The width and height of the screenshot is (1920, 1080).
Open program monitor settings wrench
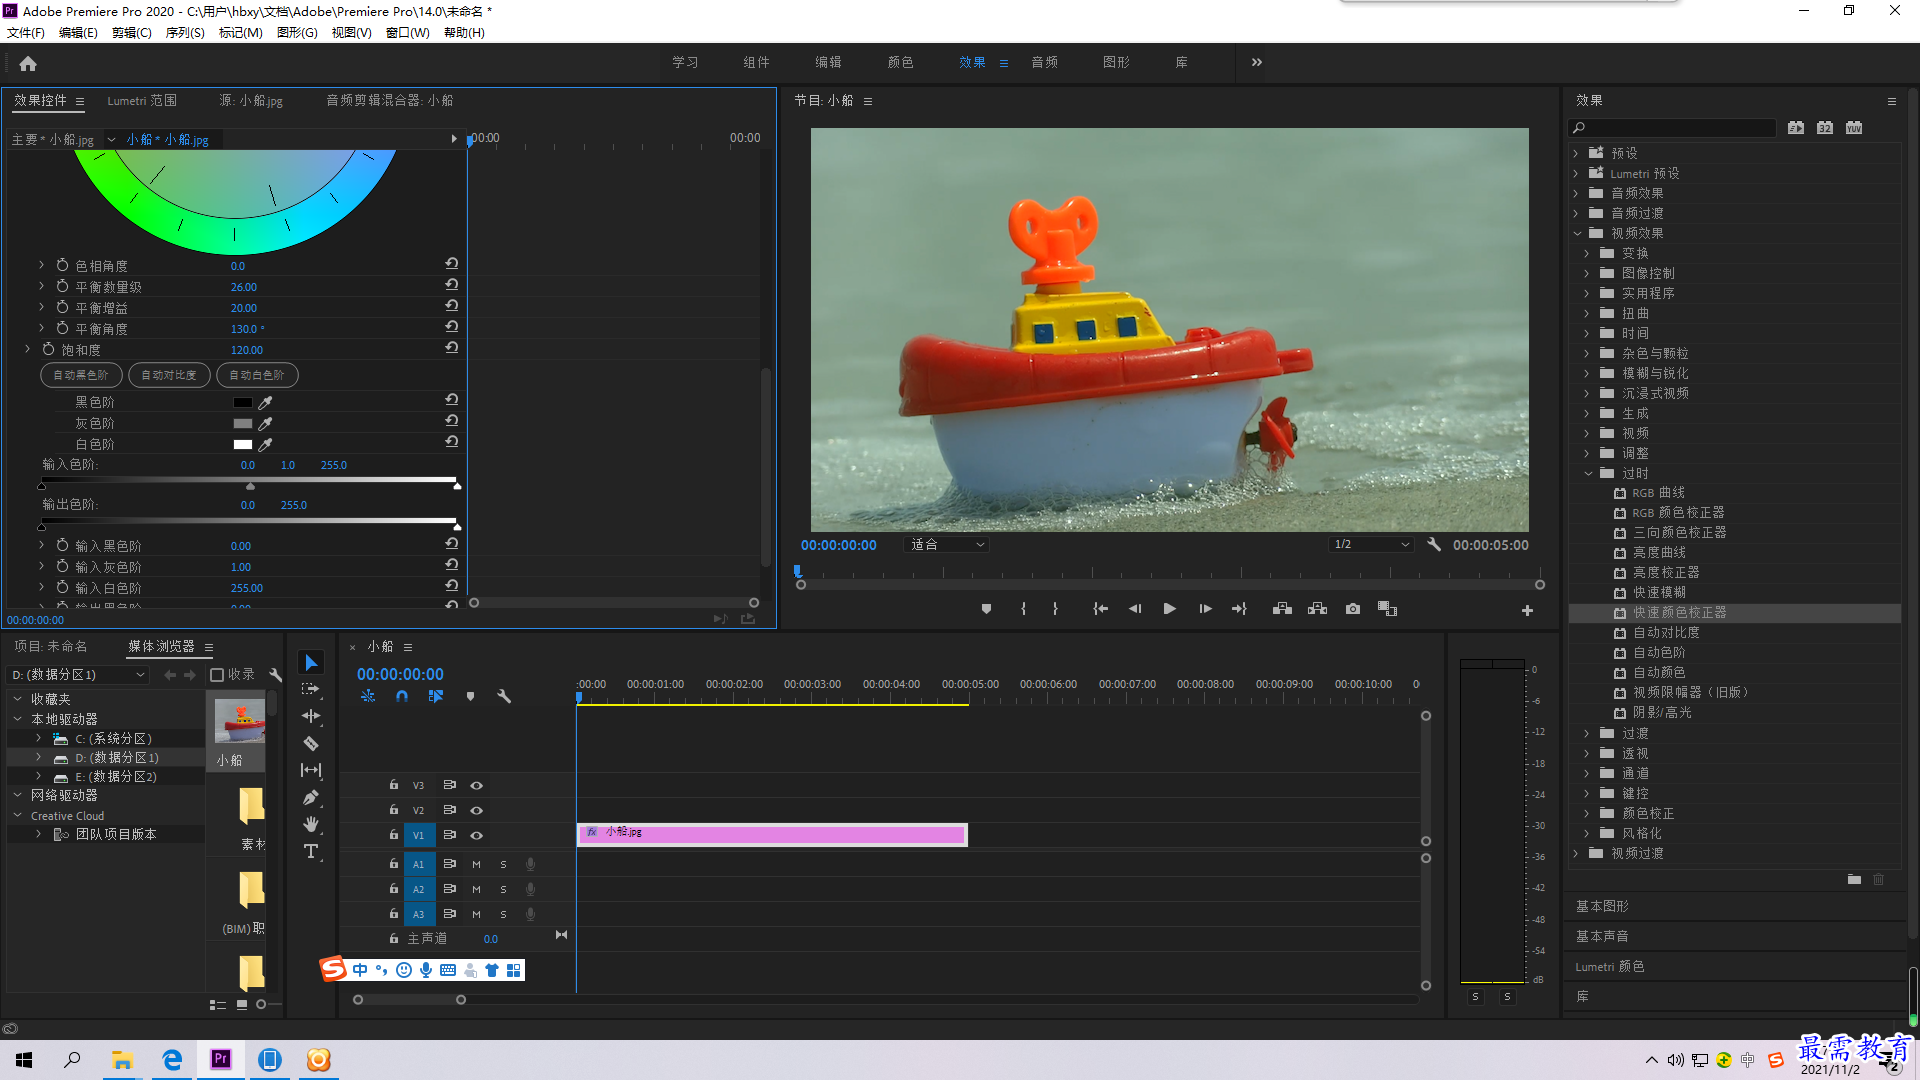pyautogui.click(x=1434, y=545)
